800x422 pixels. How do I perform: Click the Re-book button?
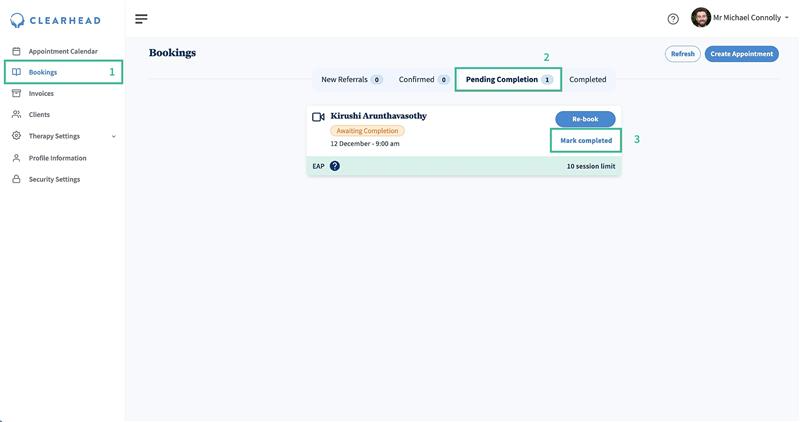585,119
